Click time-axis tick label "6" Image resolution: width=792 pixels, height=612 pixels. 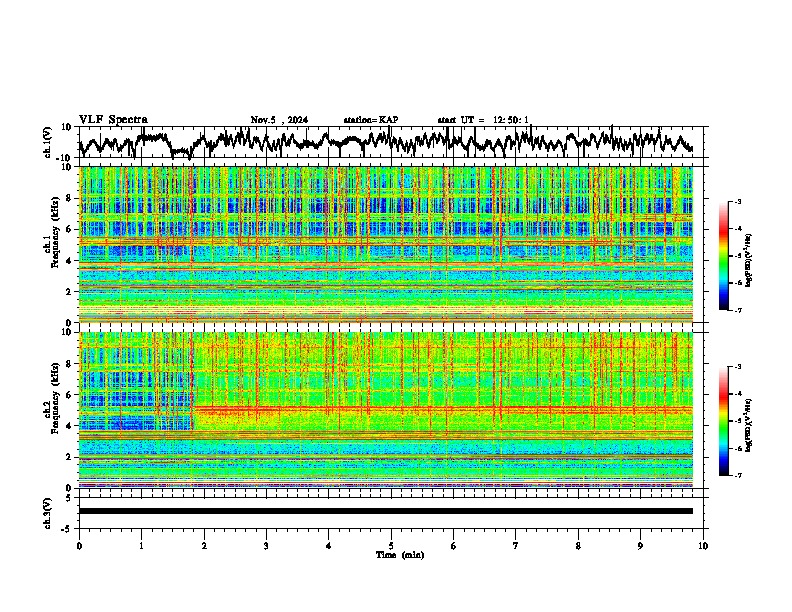[x=453, y=546]
